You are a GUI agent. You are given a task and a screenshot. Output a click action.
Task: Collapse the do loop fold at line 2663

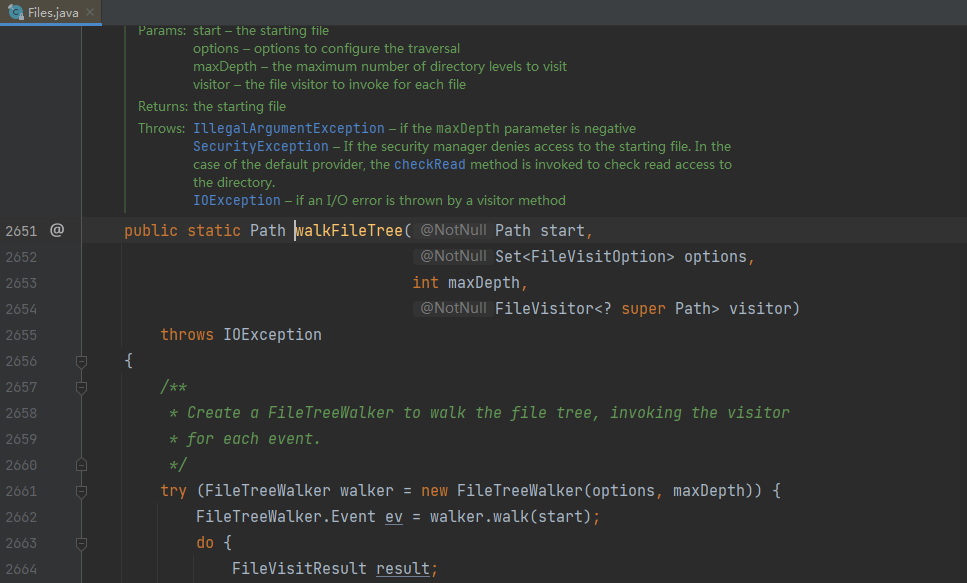81,543
